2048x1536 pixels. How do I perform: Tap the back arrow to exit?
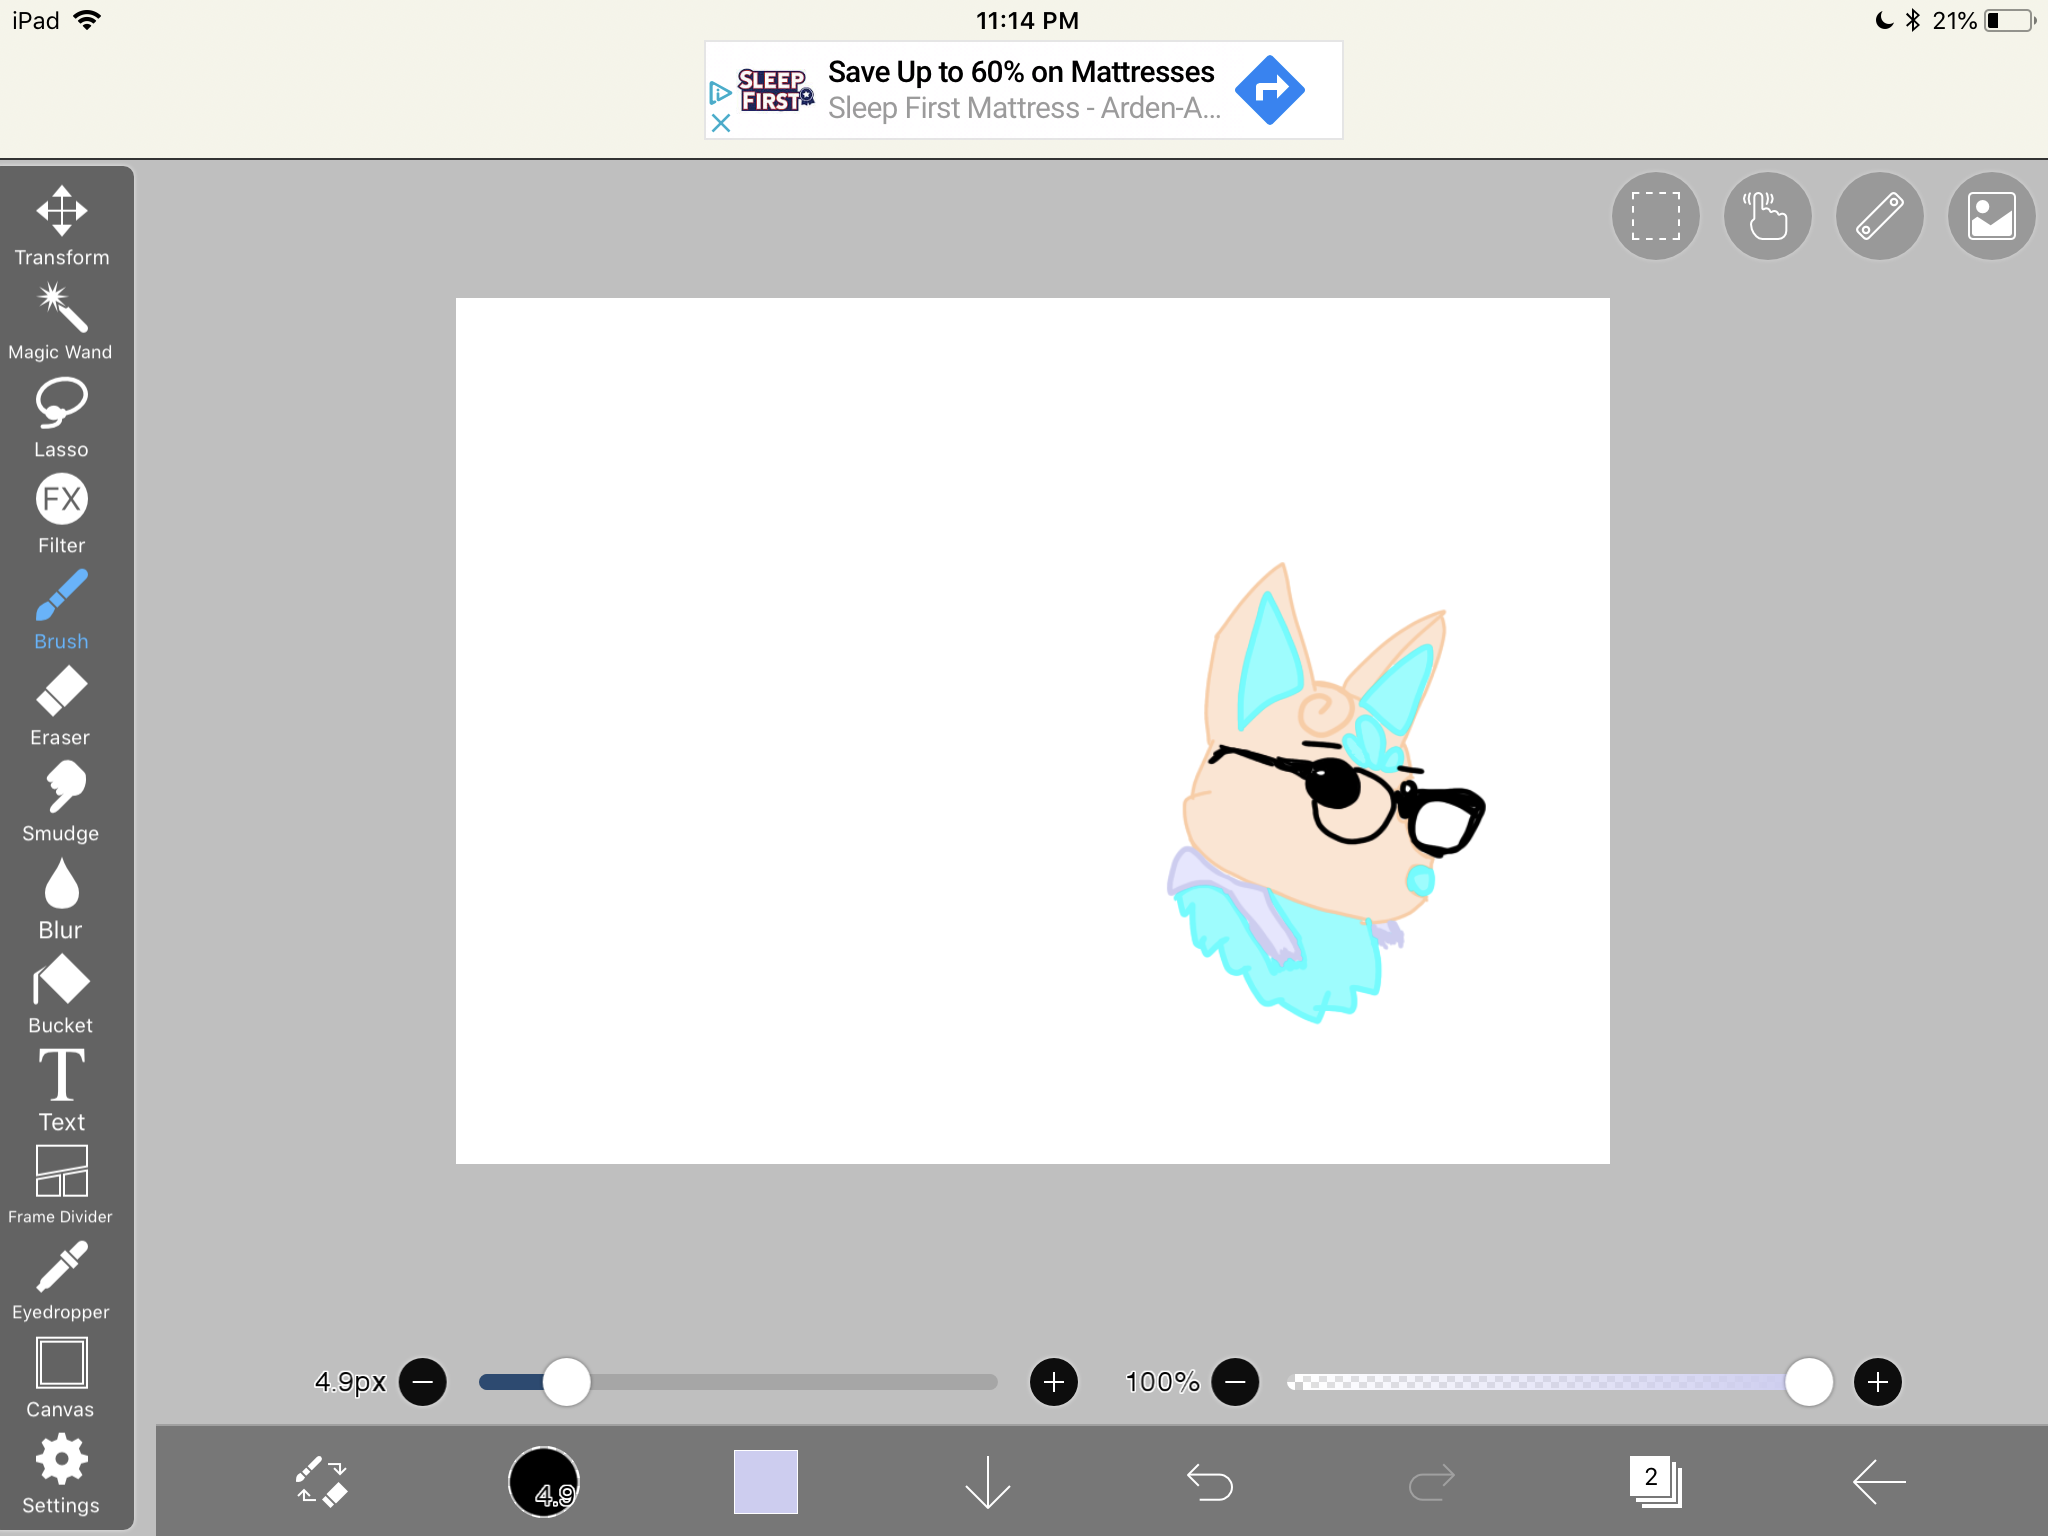pyautogui.click(x=1878, y=1481)
